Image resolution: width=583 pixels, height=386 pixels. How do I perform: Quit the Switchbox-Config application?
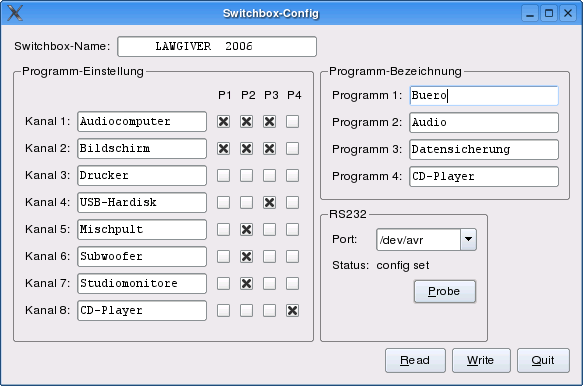click(x=543, y=360)
